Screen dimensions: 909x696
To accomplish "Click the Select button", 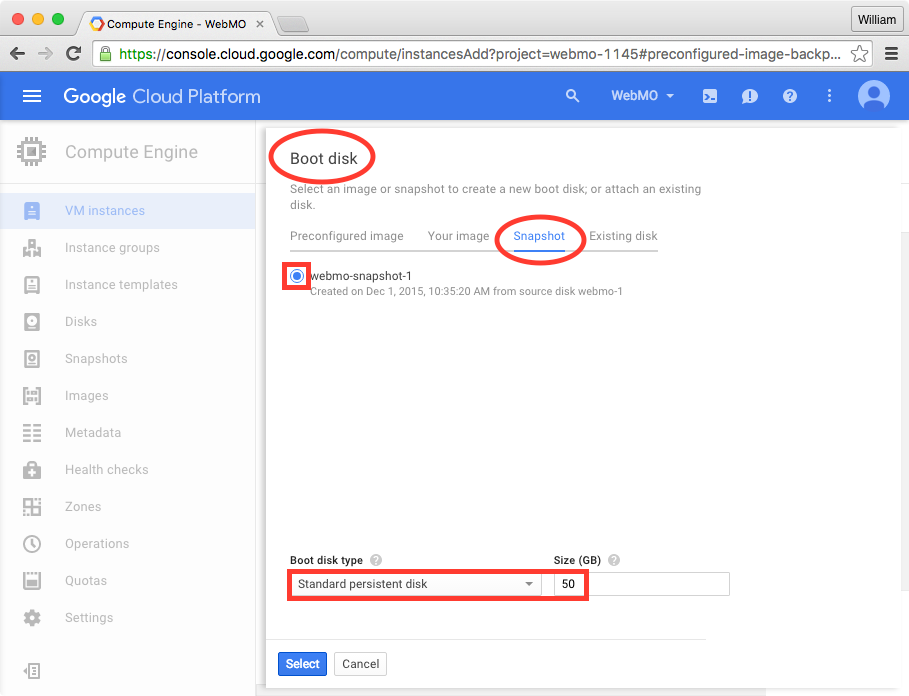I will [303, 664].
